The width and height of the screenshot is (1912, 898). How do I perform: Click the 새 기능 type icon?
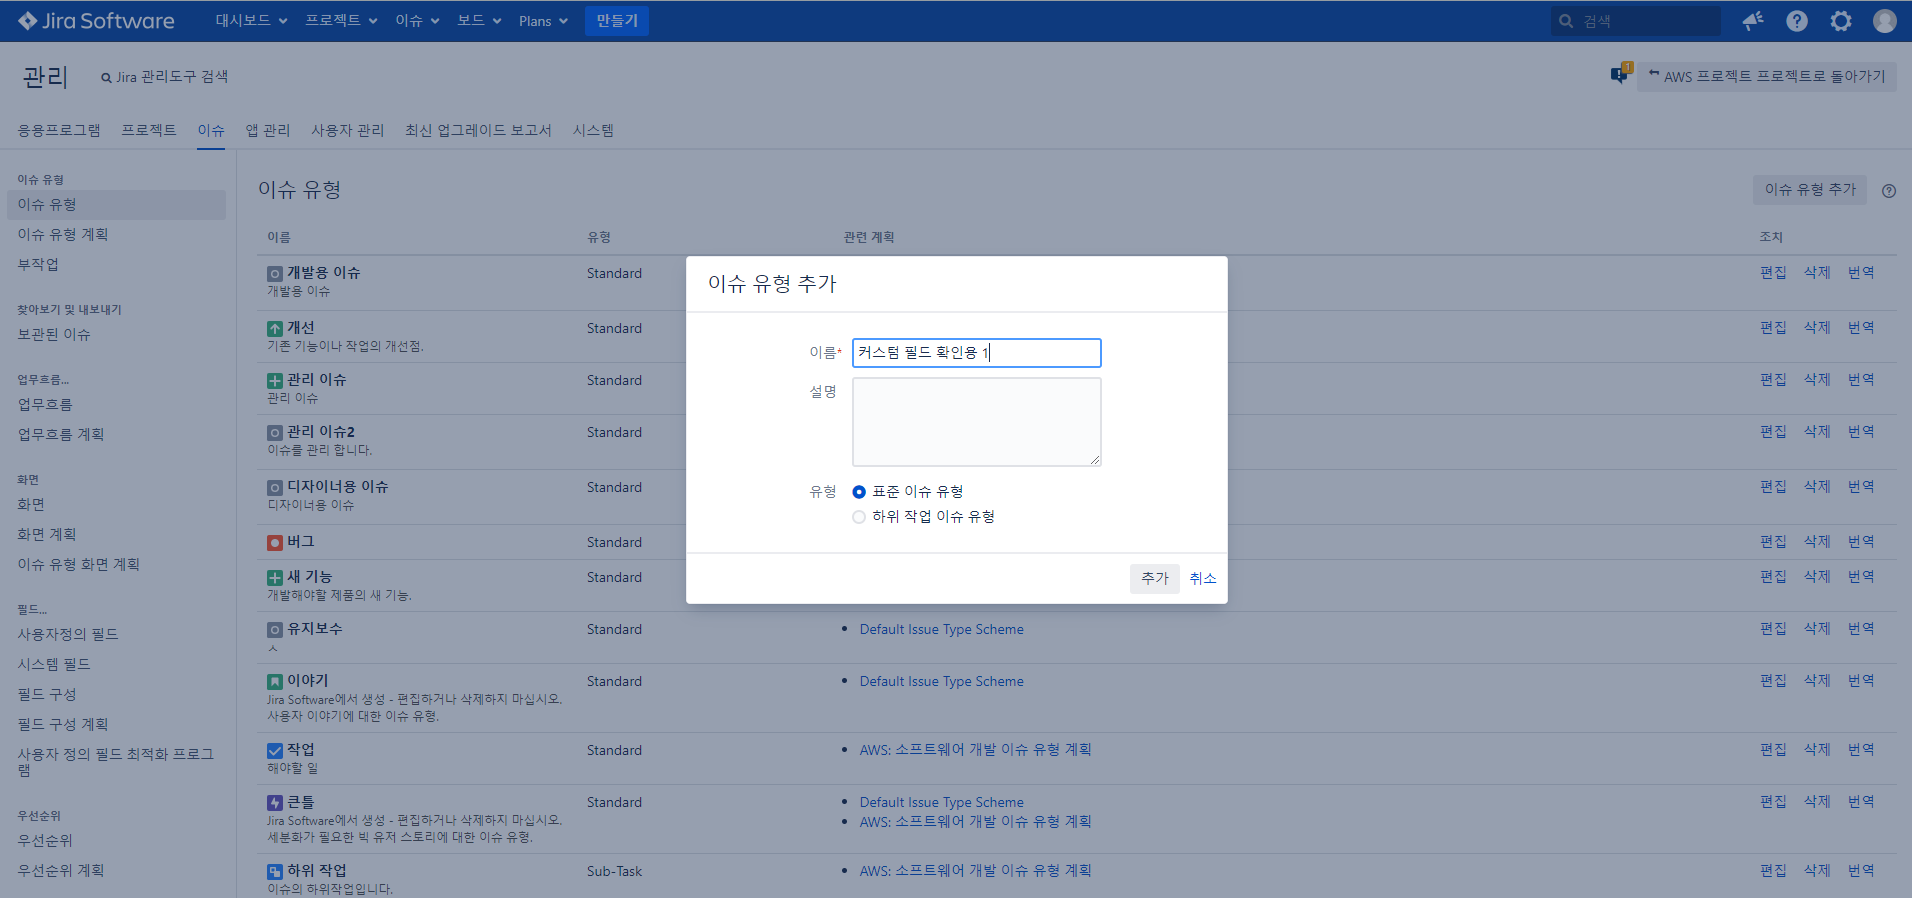pos(275,578)
